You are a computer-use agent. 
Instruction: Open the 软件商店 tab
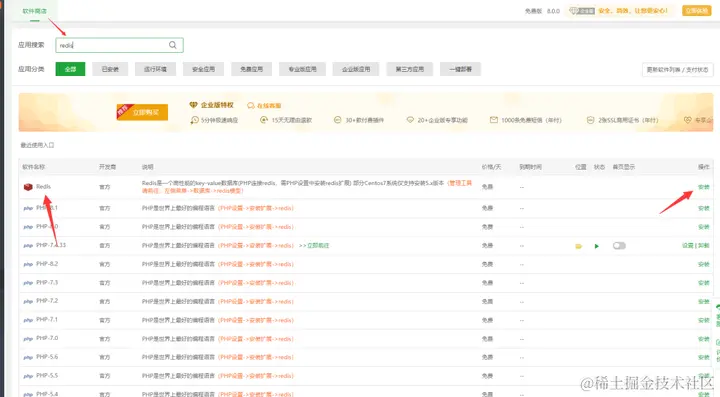click(34, 11)
